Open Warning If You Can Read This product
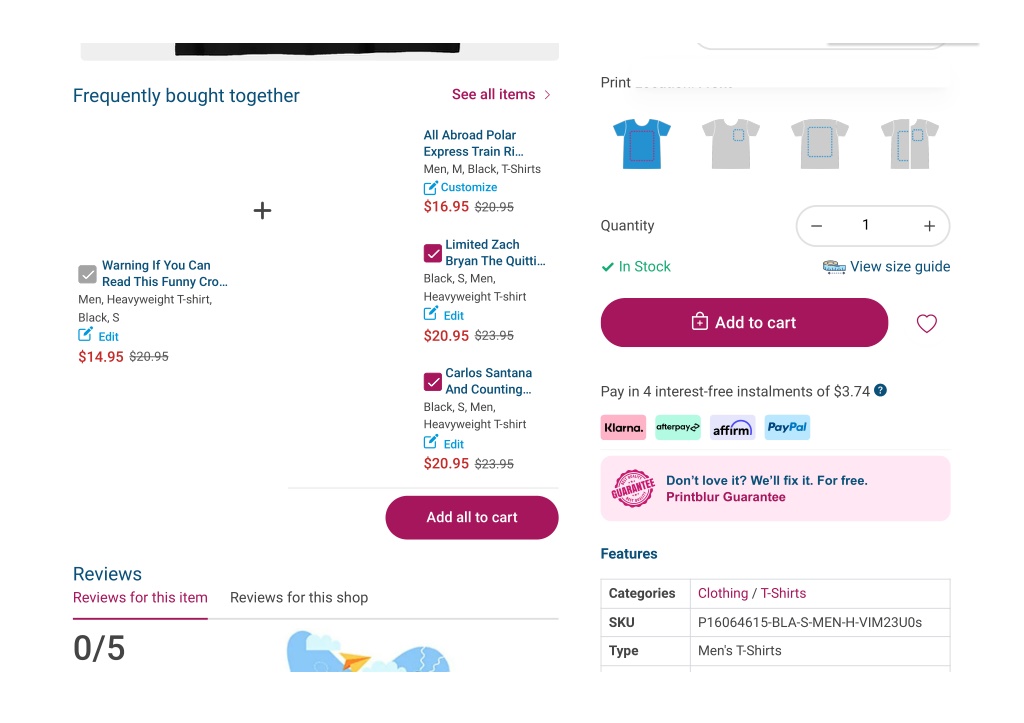 click(x=165, y=274)
